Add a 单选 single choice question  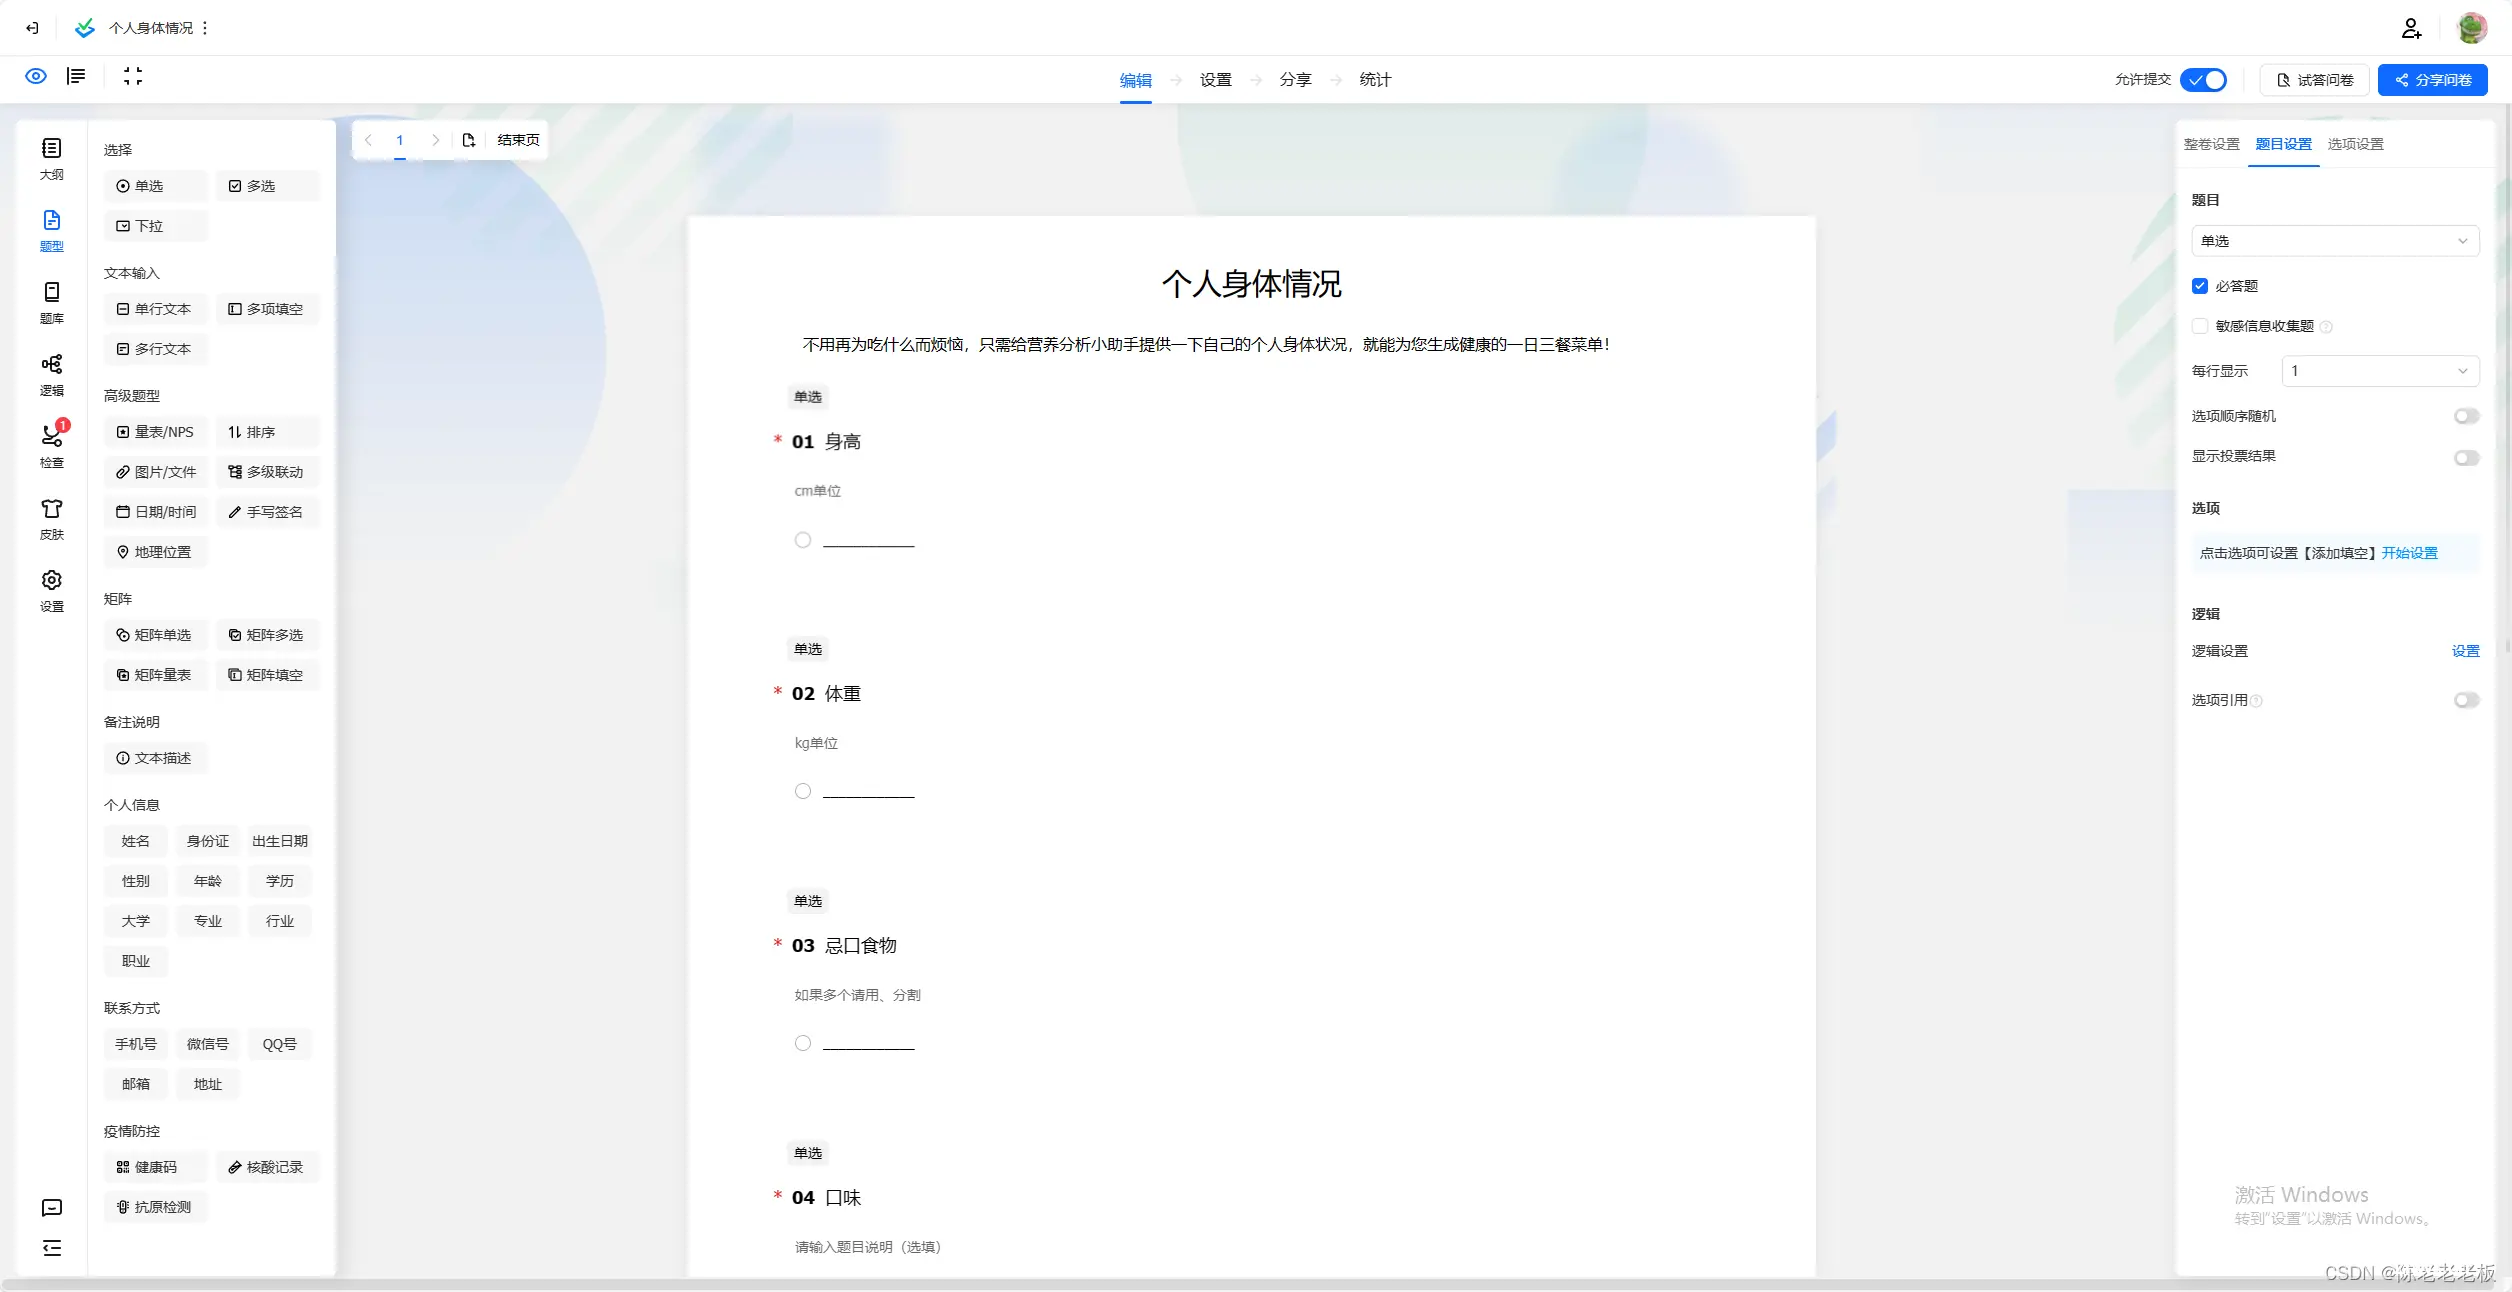(155, 186)
